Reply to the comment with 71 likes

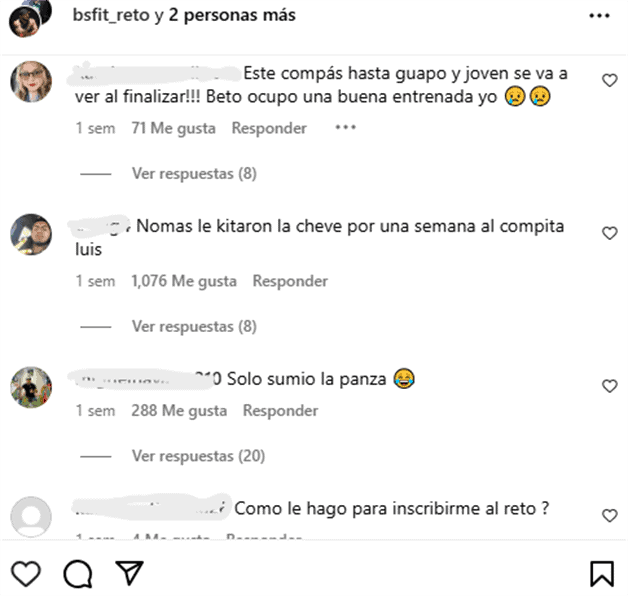click(x=269, y=128)
